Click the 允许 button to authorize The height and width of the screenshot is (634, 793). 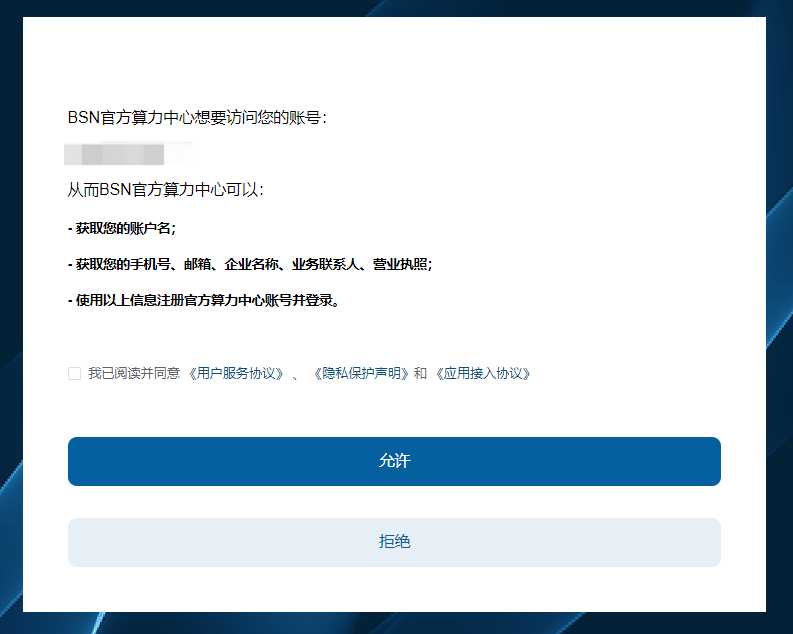click(x=394, y=461)
